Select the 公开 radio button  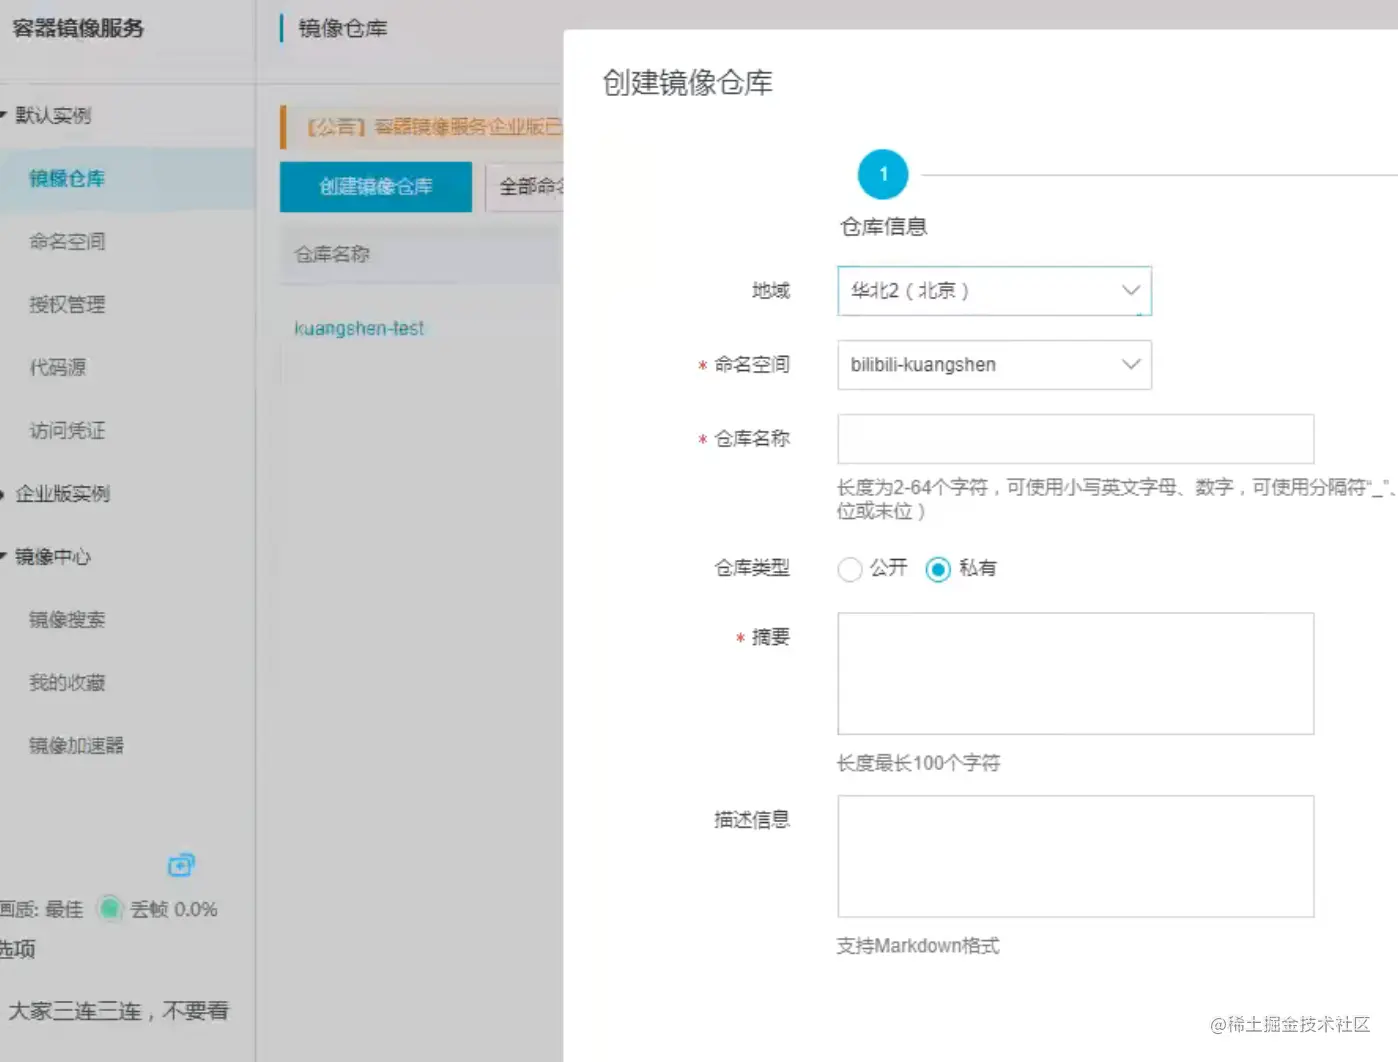point(850,569)
